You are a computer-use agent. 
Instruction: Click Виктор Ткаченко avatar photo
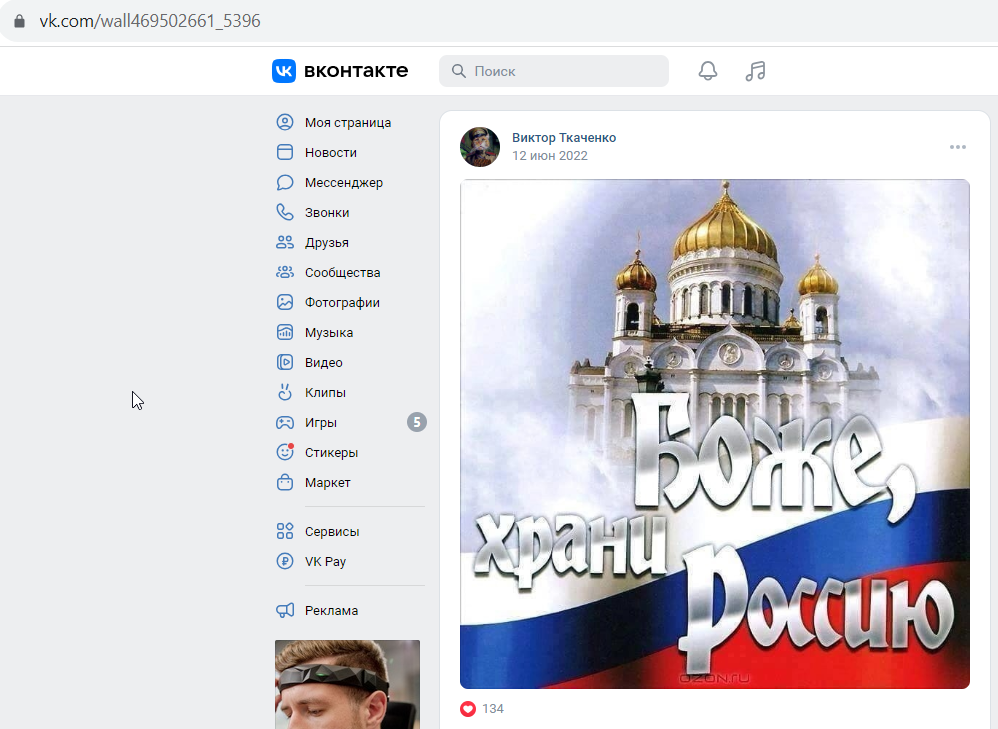[x=480, y=146]
